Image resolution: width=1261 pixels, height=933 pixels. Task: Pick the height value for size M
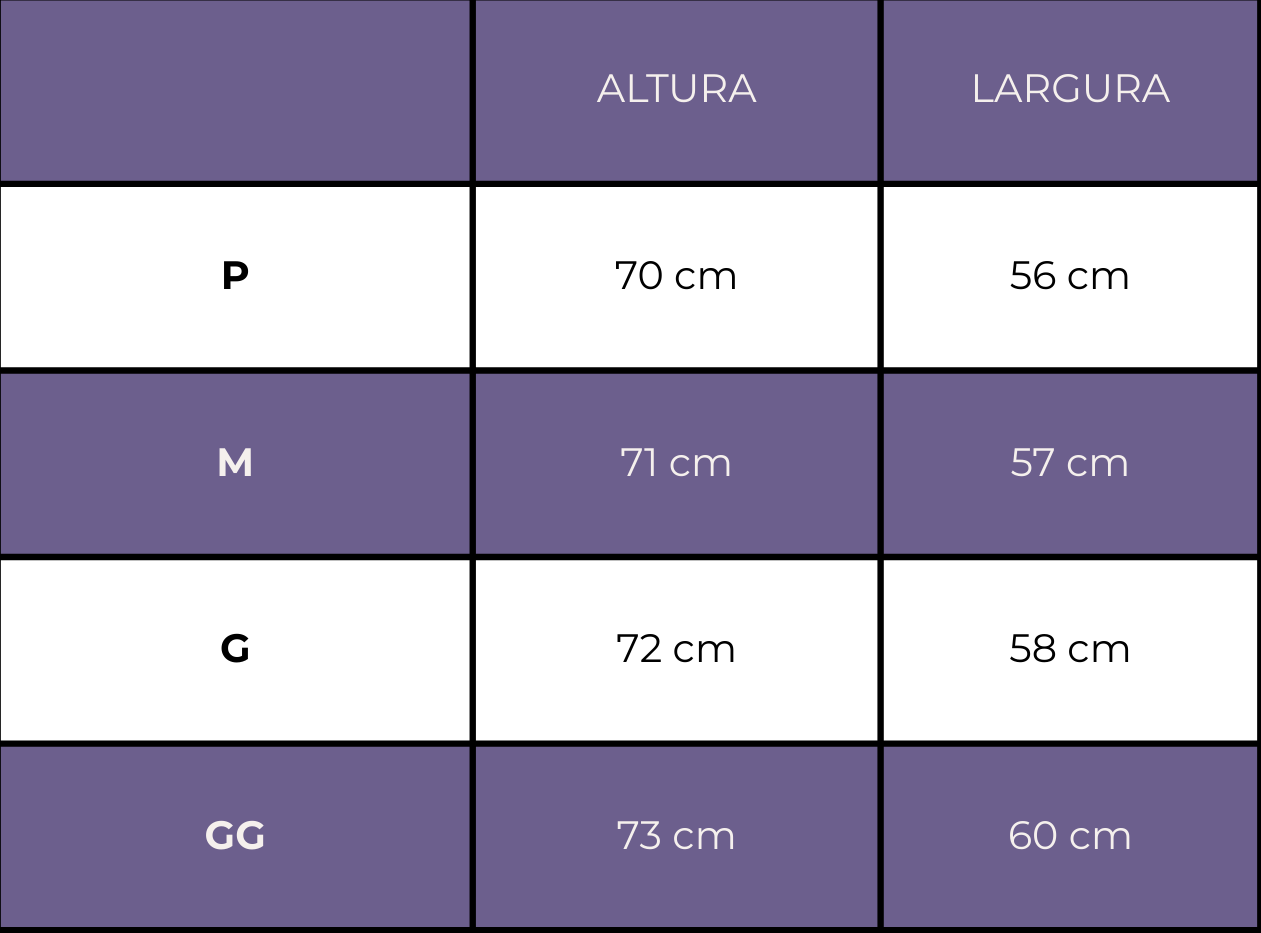(x=676, y=463)
